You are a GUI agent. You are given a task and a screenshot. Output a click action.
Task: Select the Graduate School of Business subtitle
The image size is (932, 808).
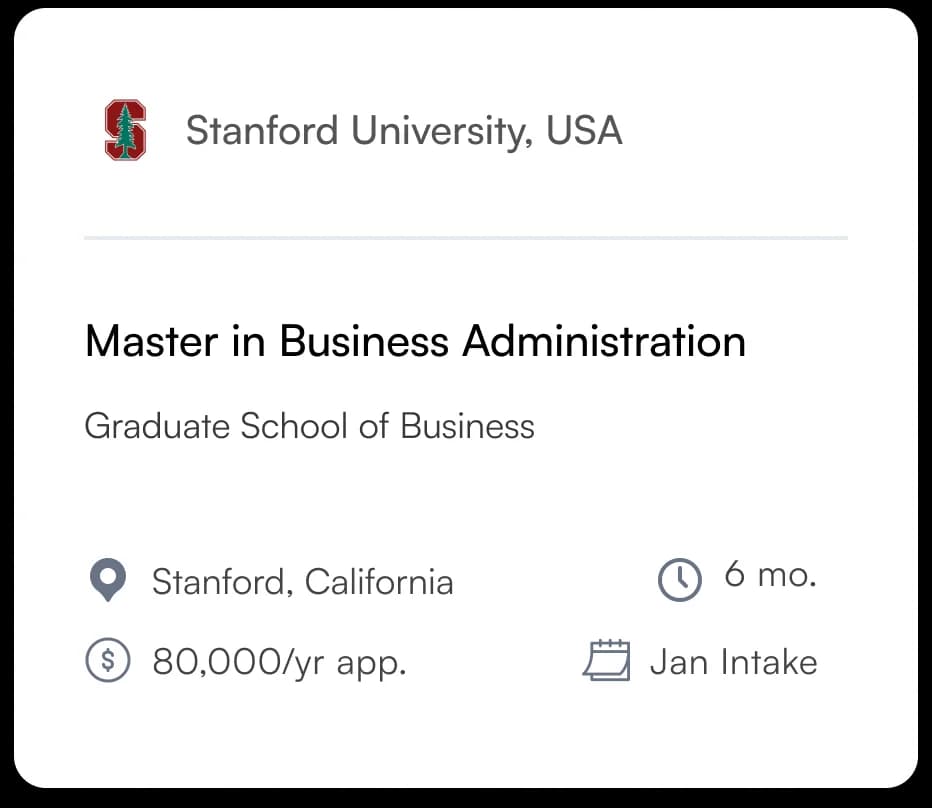click(310, 426)
